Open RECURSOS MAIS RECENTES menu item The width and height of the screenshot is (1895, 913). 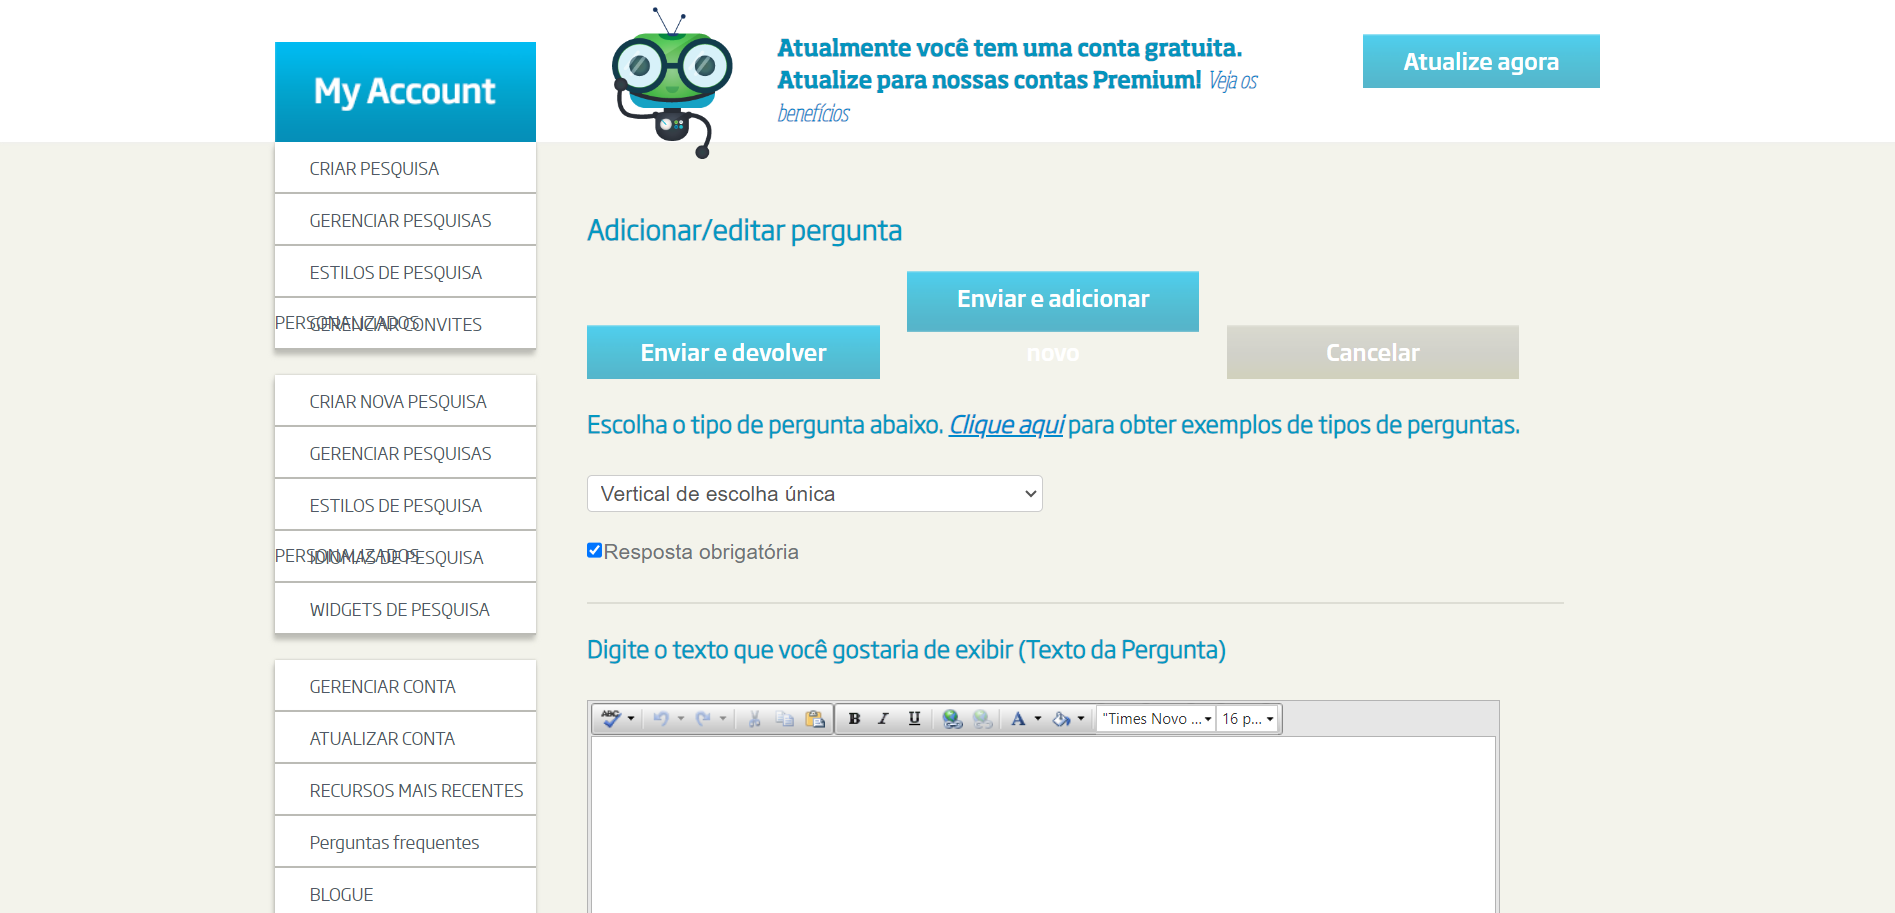coord(405,790)
